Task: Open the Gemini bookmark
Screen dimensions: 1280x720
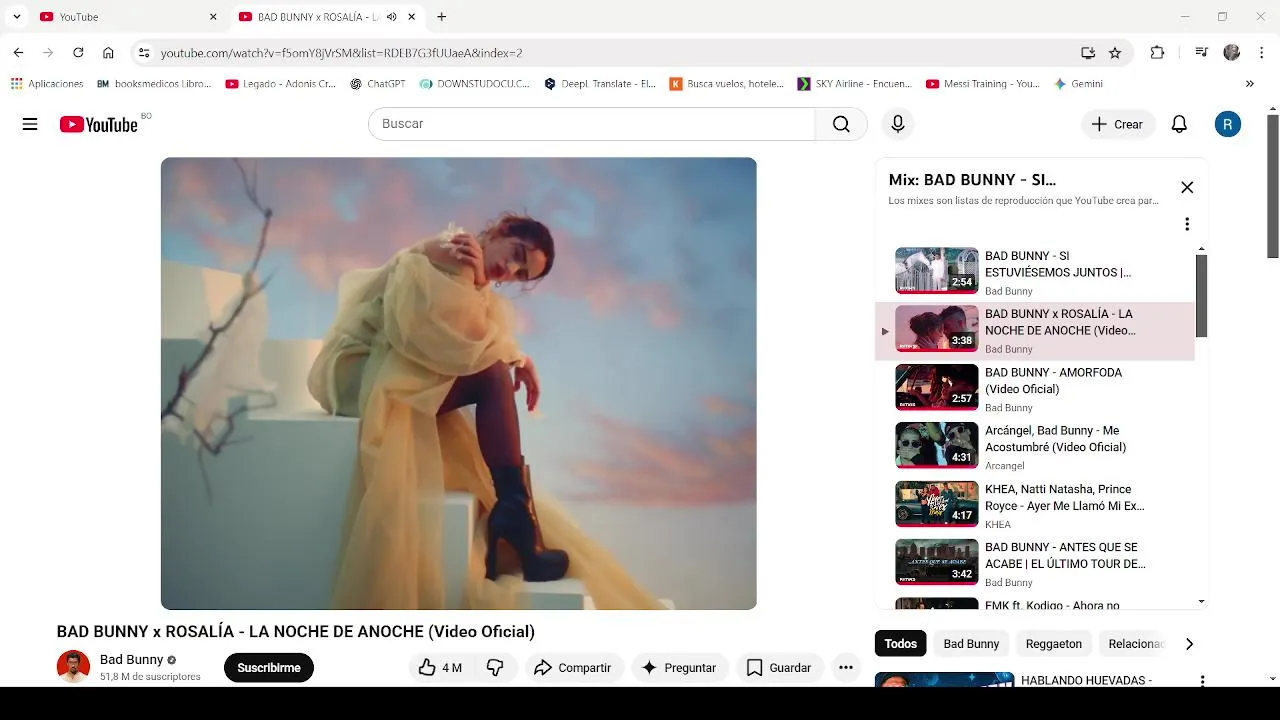Action: click(x=1078, y=84)
